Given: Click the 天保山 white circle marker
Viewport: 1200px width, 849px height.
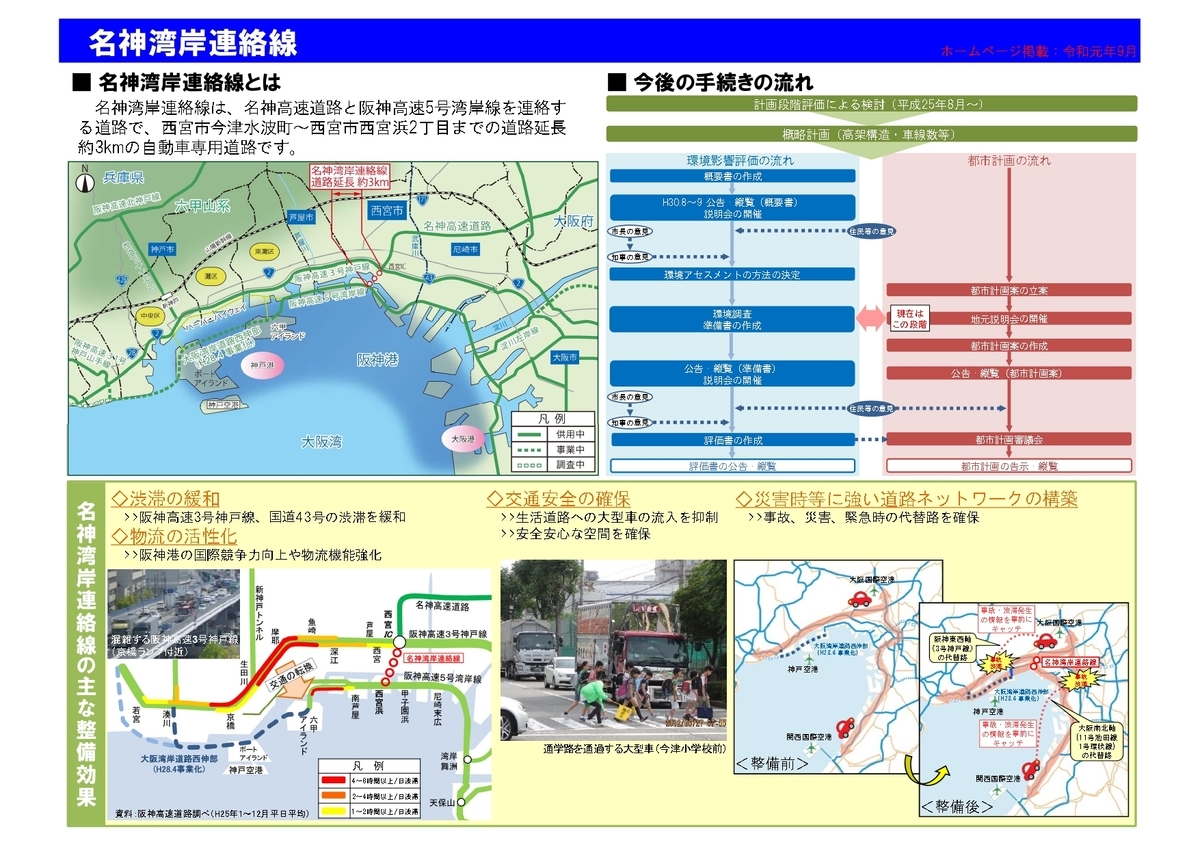Looking at the screenshot, I should 461,803.
